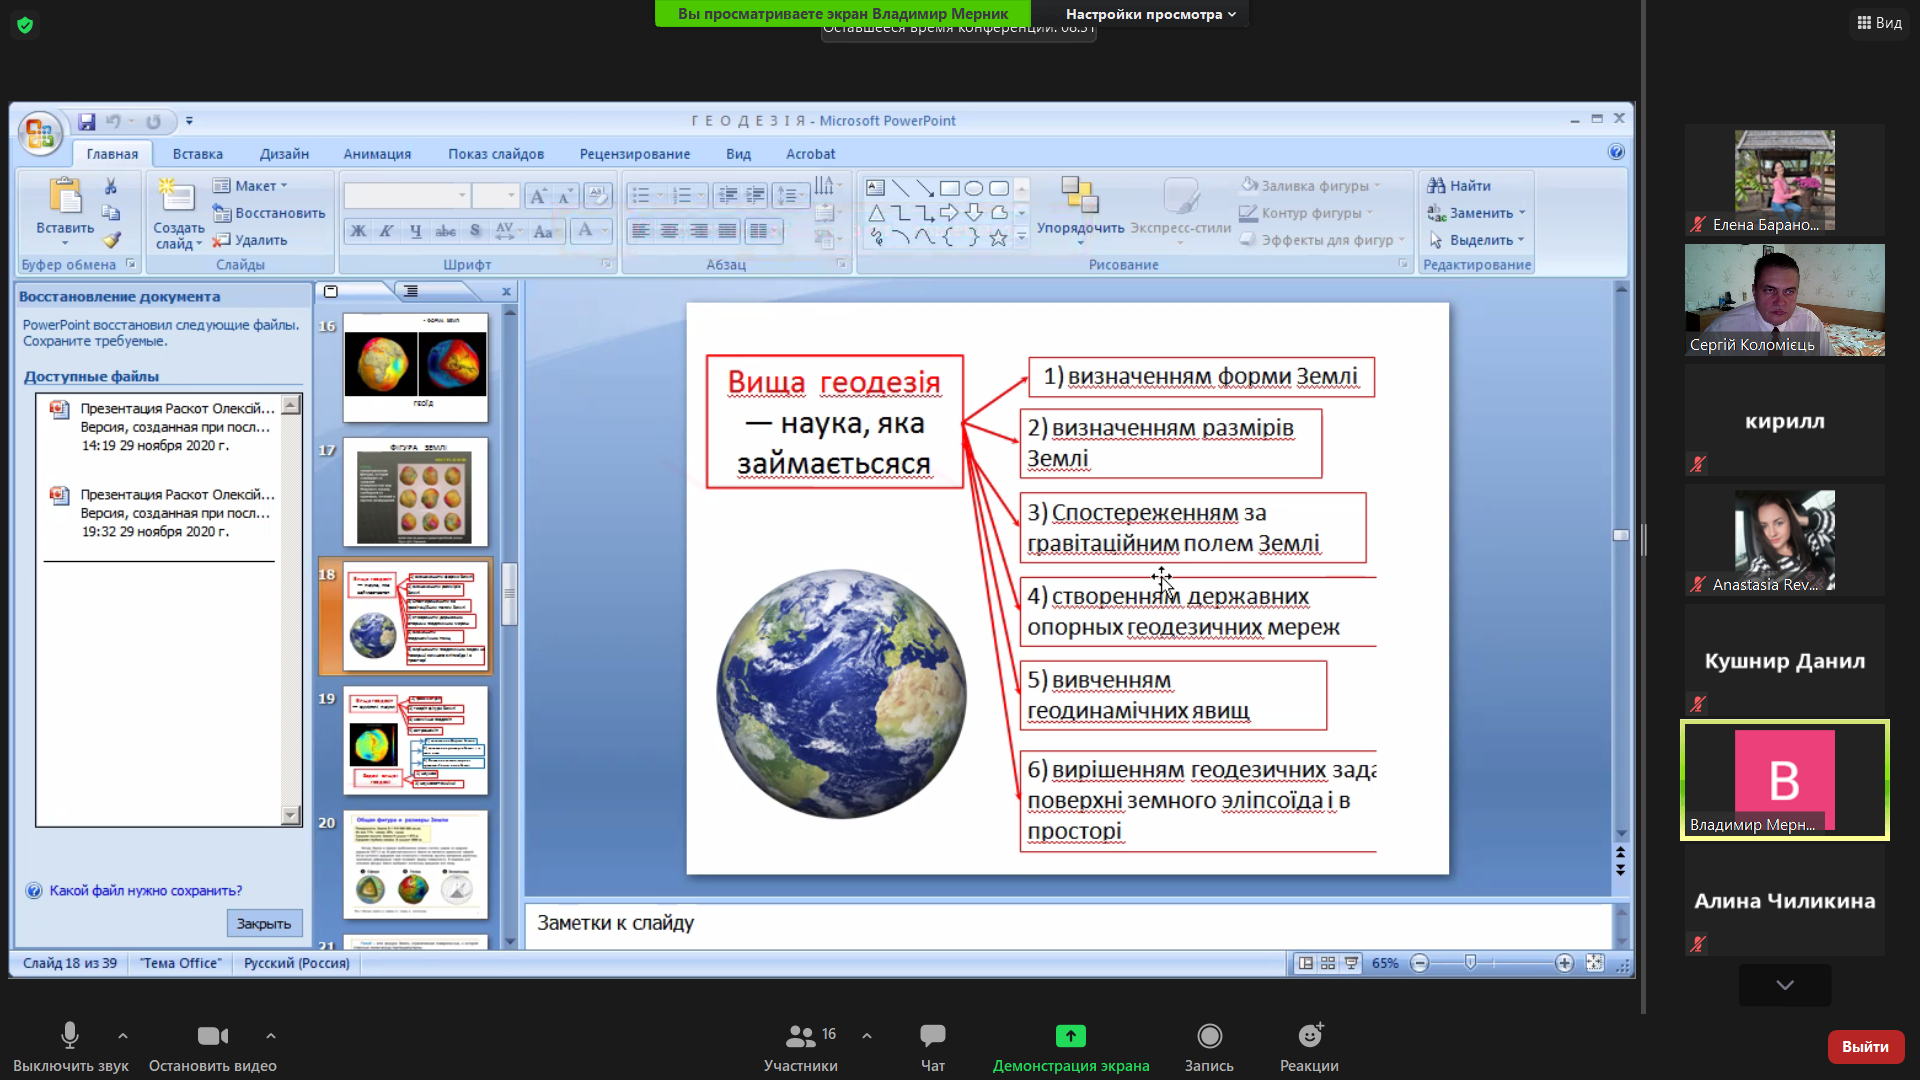Click the Save icon in quick access toolbar
Image resolution: width=1920 pixels, height=1080 pixels.
(x=87, y=121)
